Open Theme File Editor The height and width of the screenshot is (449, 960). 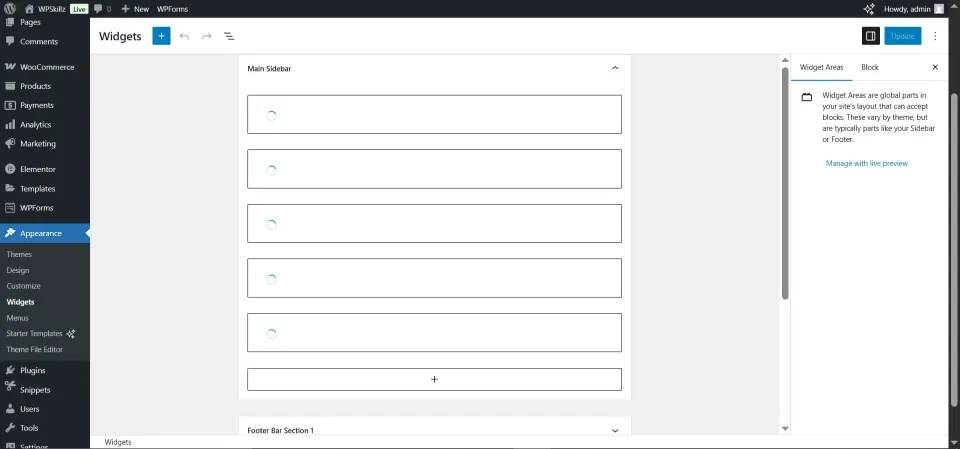34,350
